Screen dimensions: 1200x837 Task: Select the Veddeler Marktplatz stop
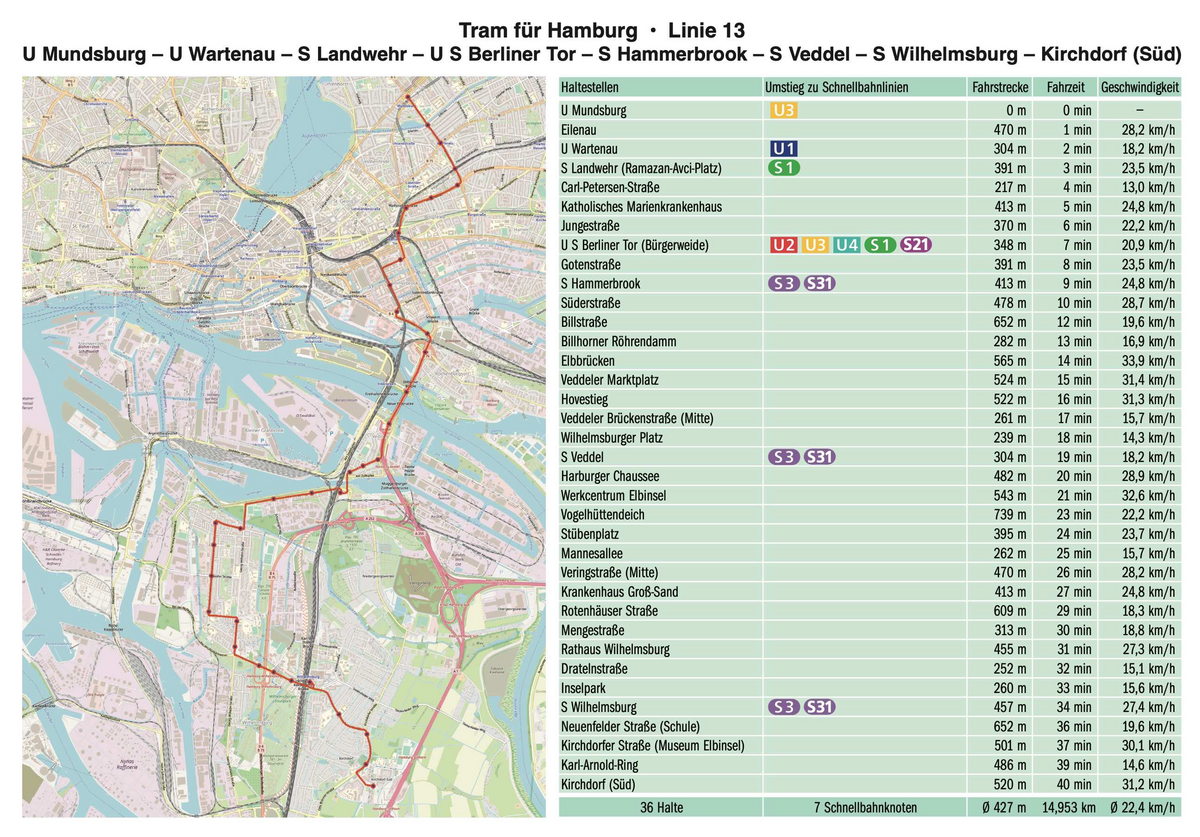click(610, 380)
